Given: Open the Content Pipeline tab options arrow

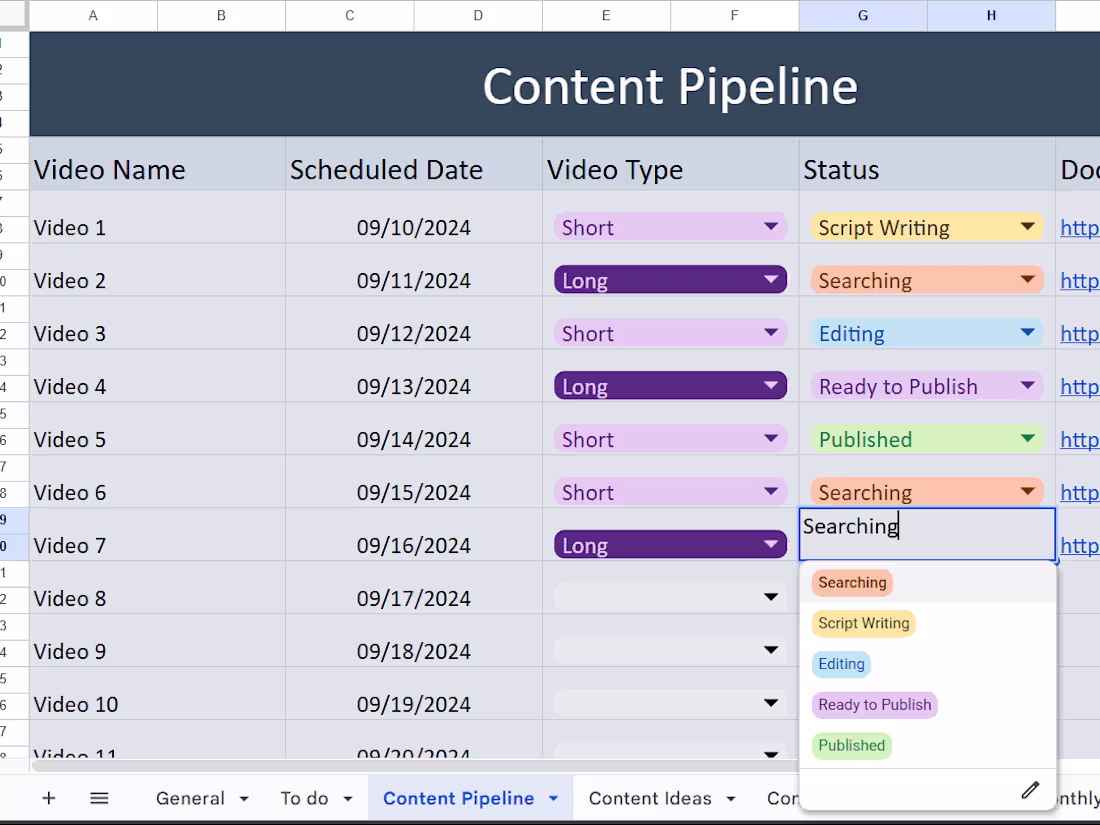Looking at the screenshot, I should tap(553, 798).
